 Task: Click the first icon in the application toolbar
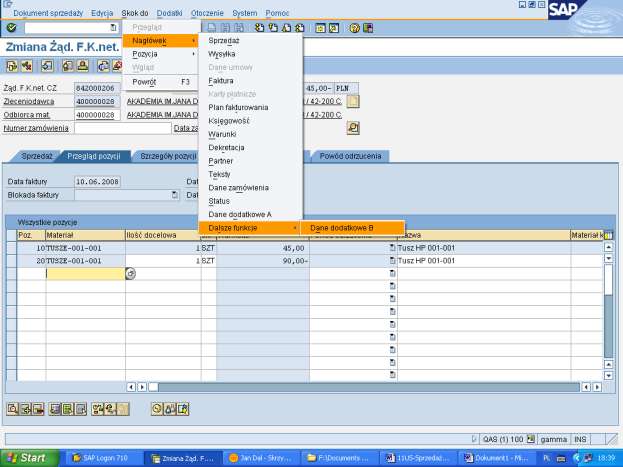pos(12,66)
